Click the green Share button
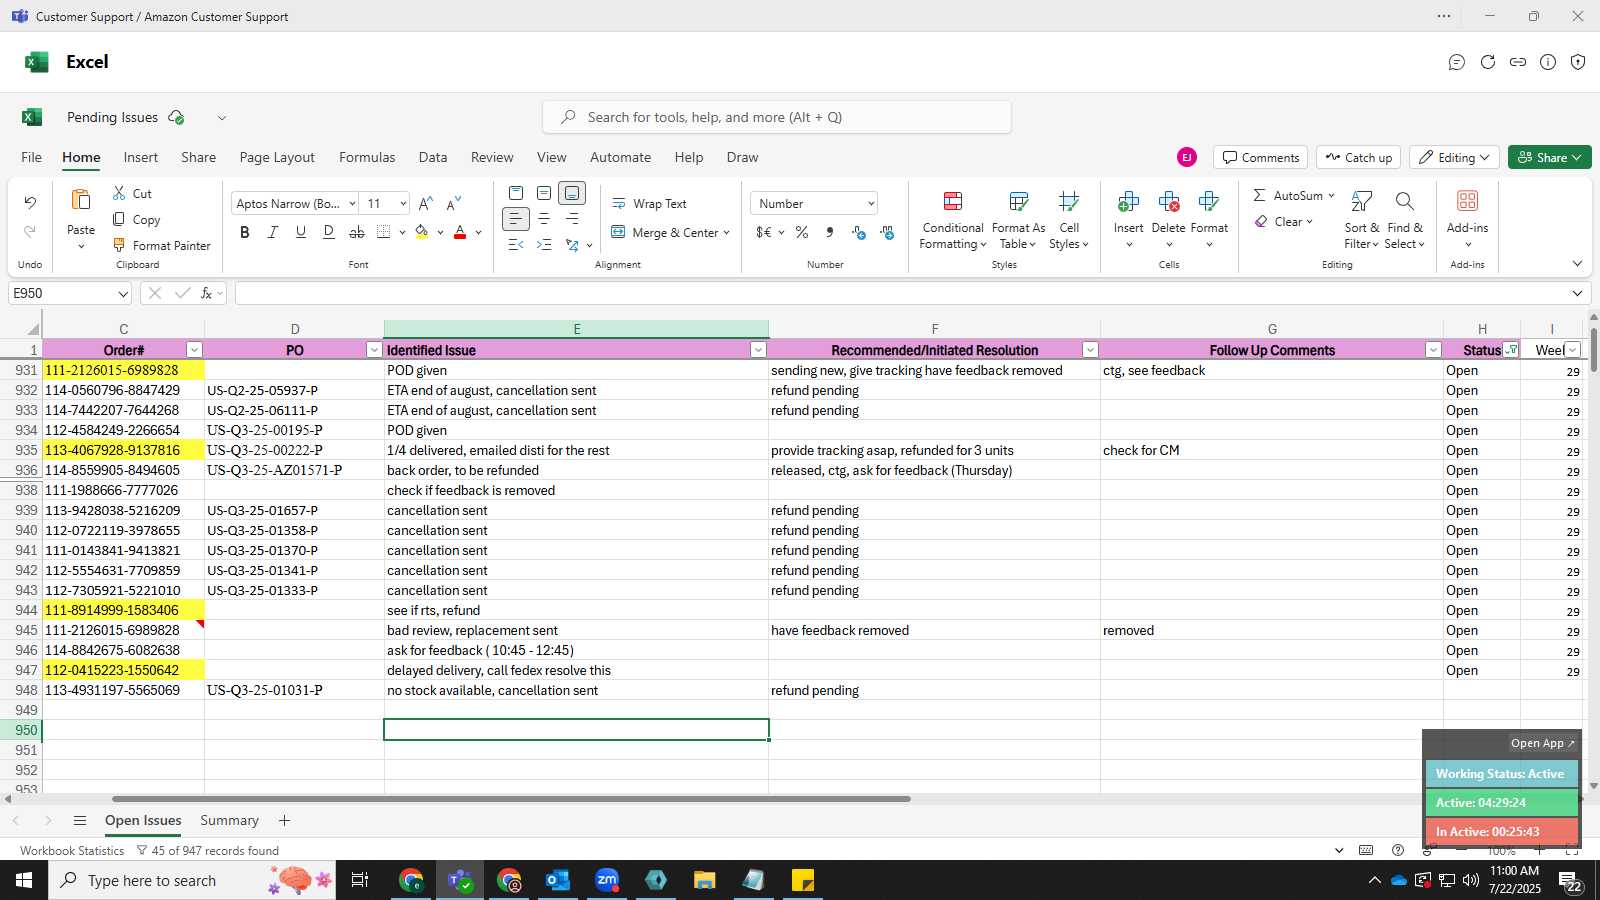Viewport: 1600px width, 900px height. (x=1549, y=157)
